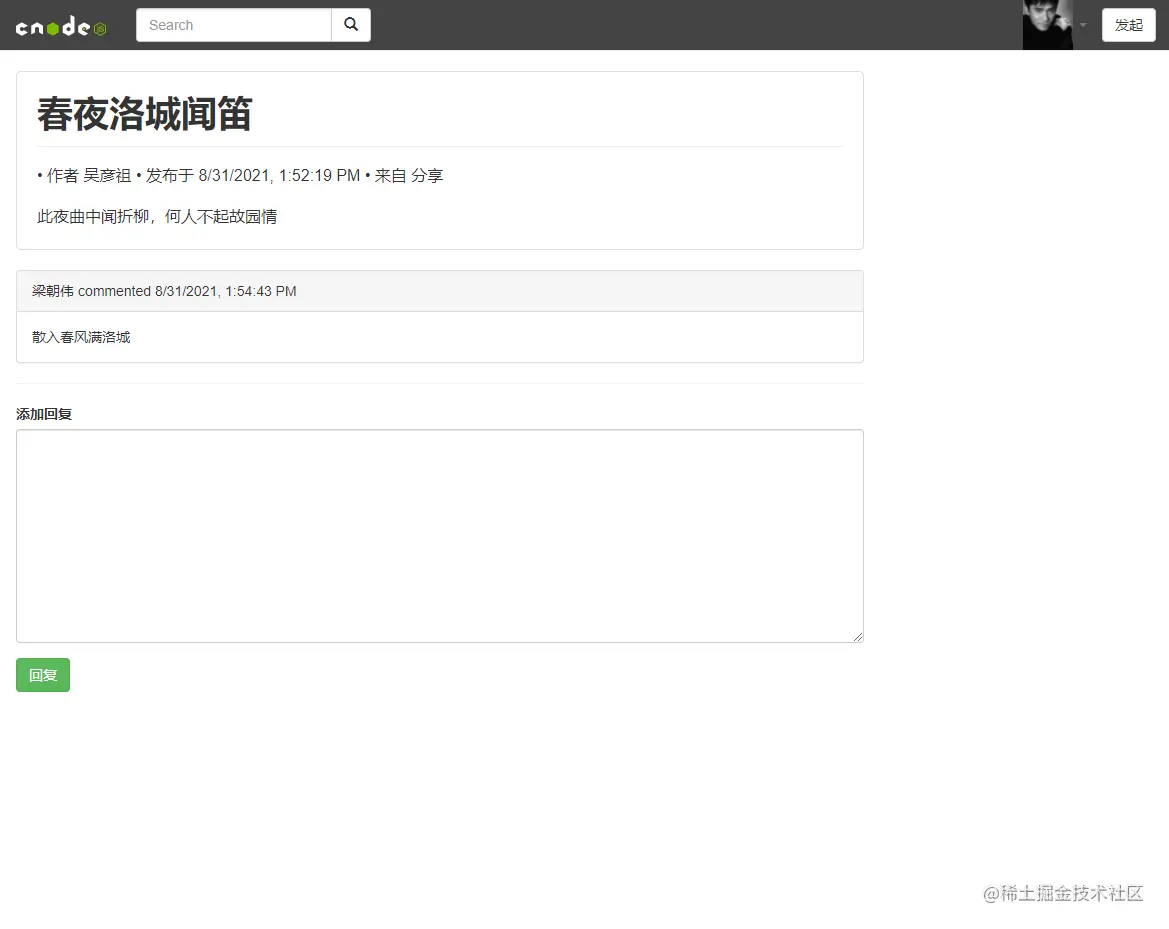Focus the 添加回复 reply textarea
This screenshot has height=929, width=1169.
click(x=440, y=536)
